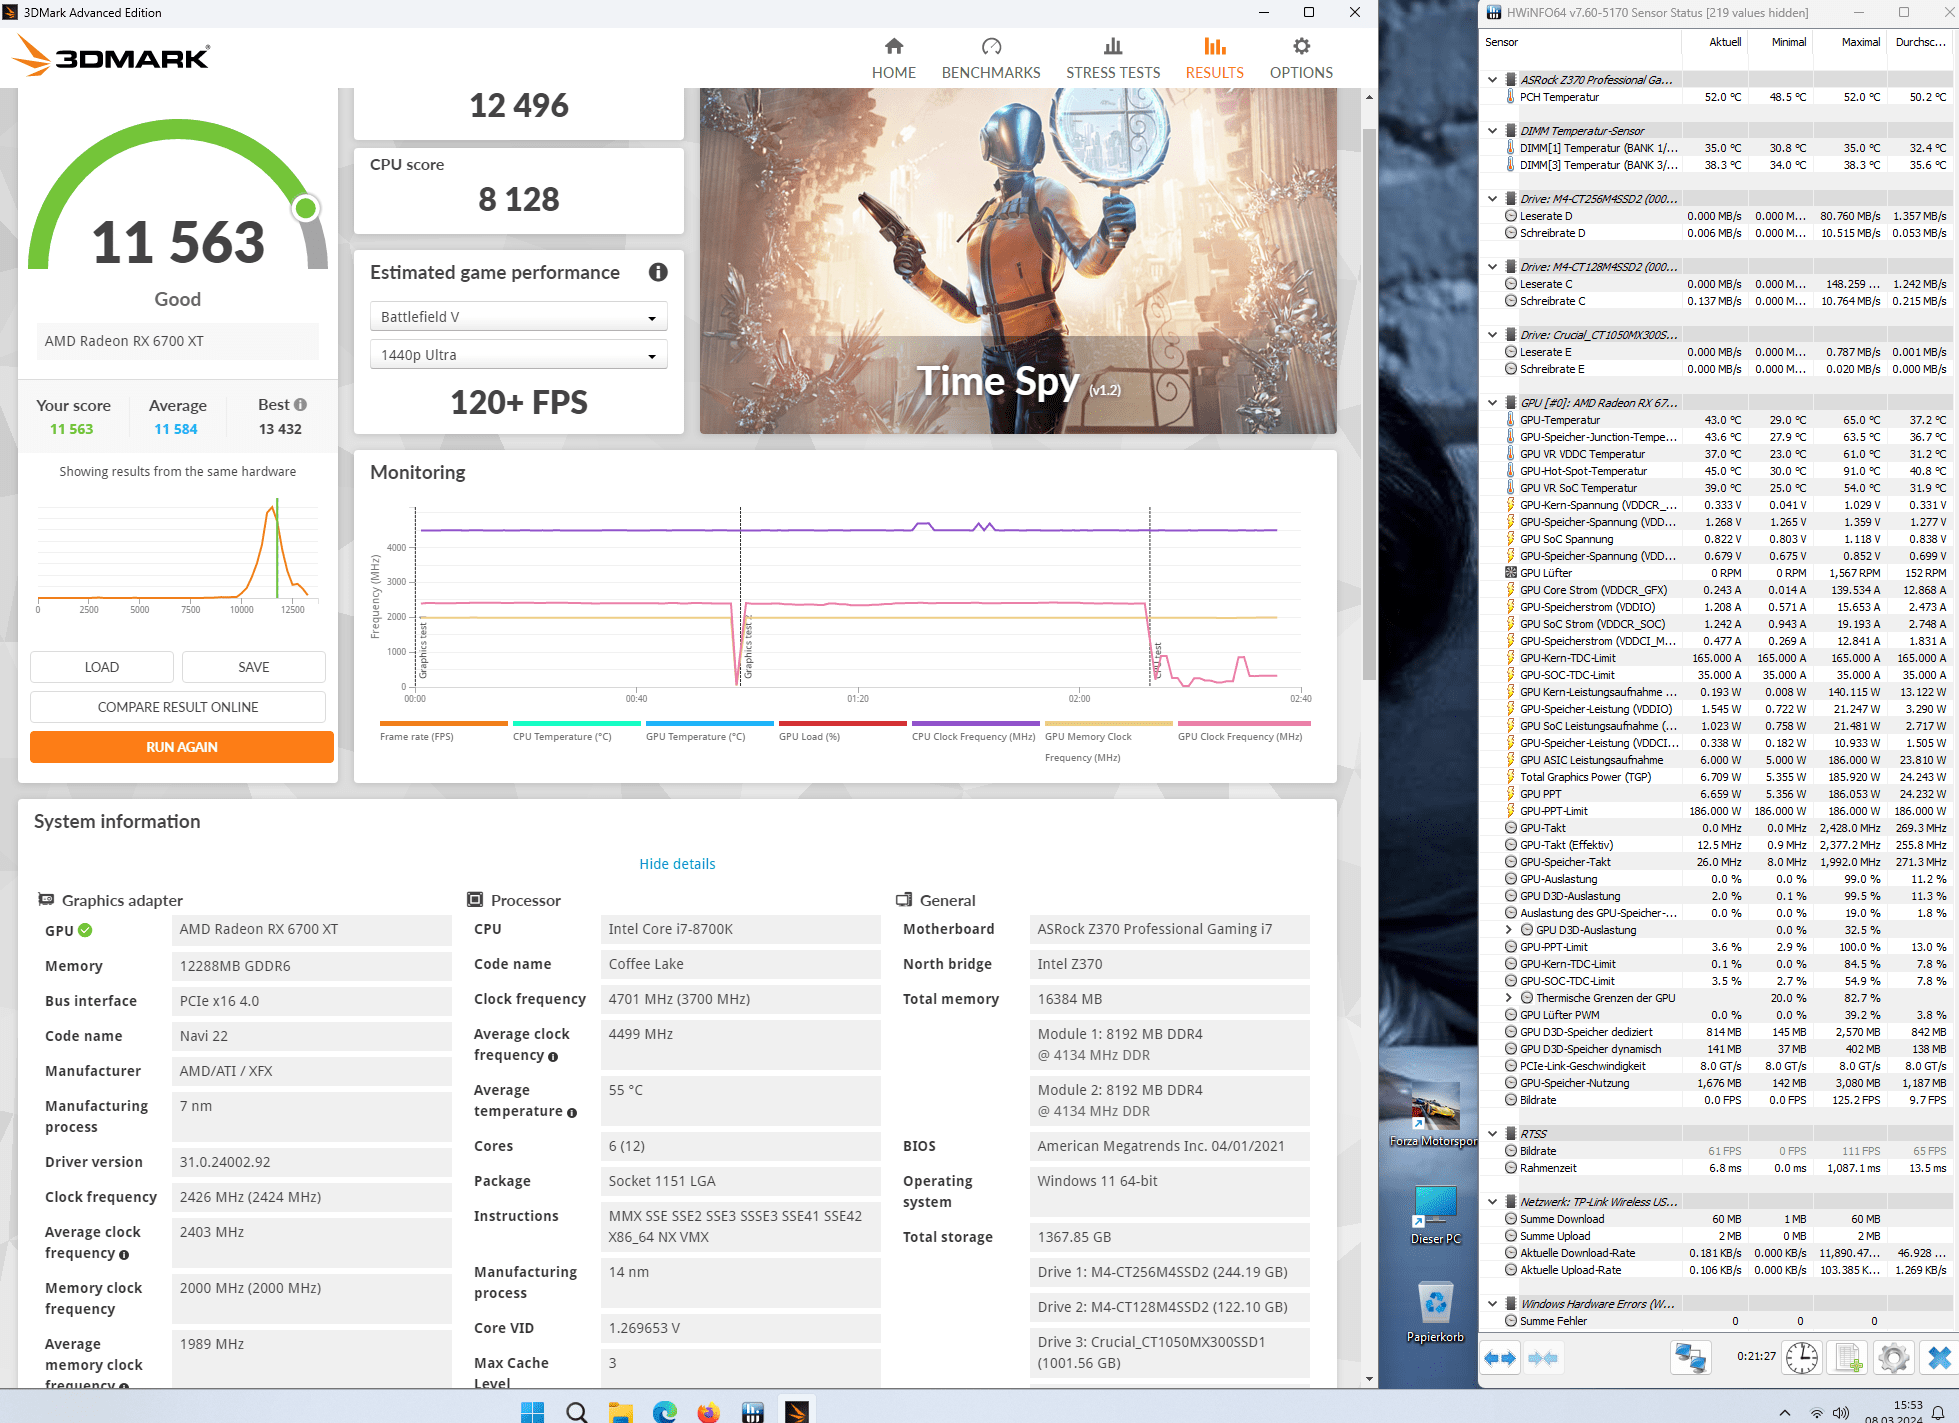Start HWiNFO logging with the sheet-plus icon
The width and height of the screenshot is (1959, 1423).
(x=1848, y=1357)
